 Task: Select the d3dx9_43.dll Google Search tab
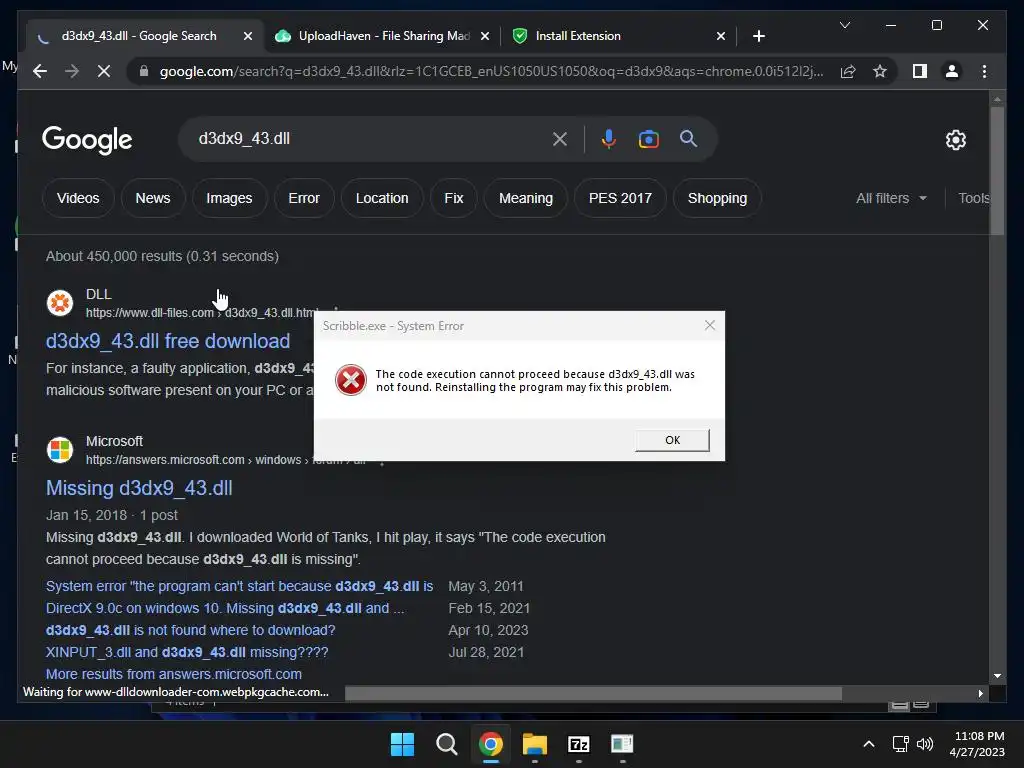click(138, 36)
